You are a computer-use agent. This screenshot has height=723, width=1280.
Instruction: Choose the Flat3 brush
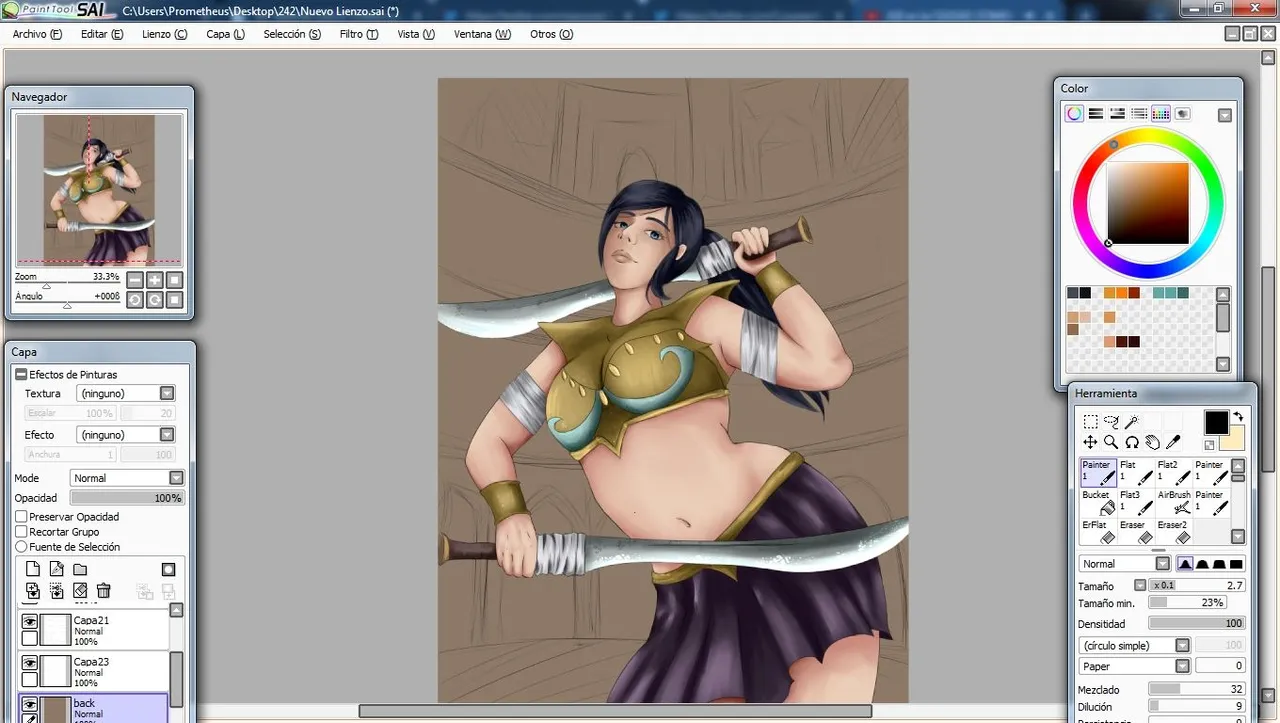[1136, 501]
